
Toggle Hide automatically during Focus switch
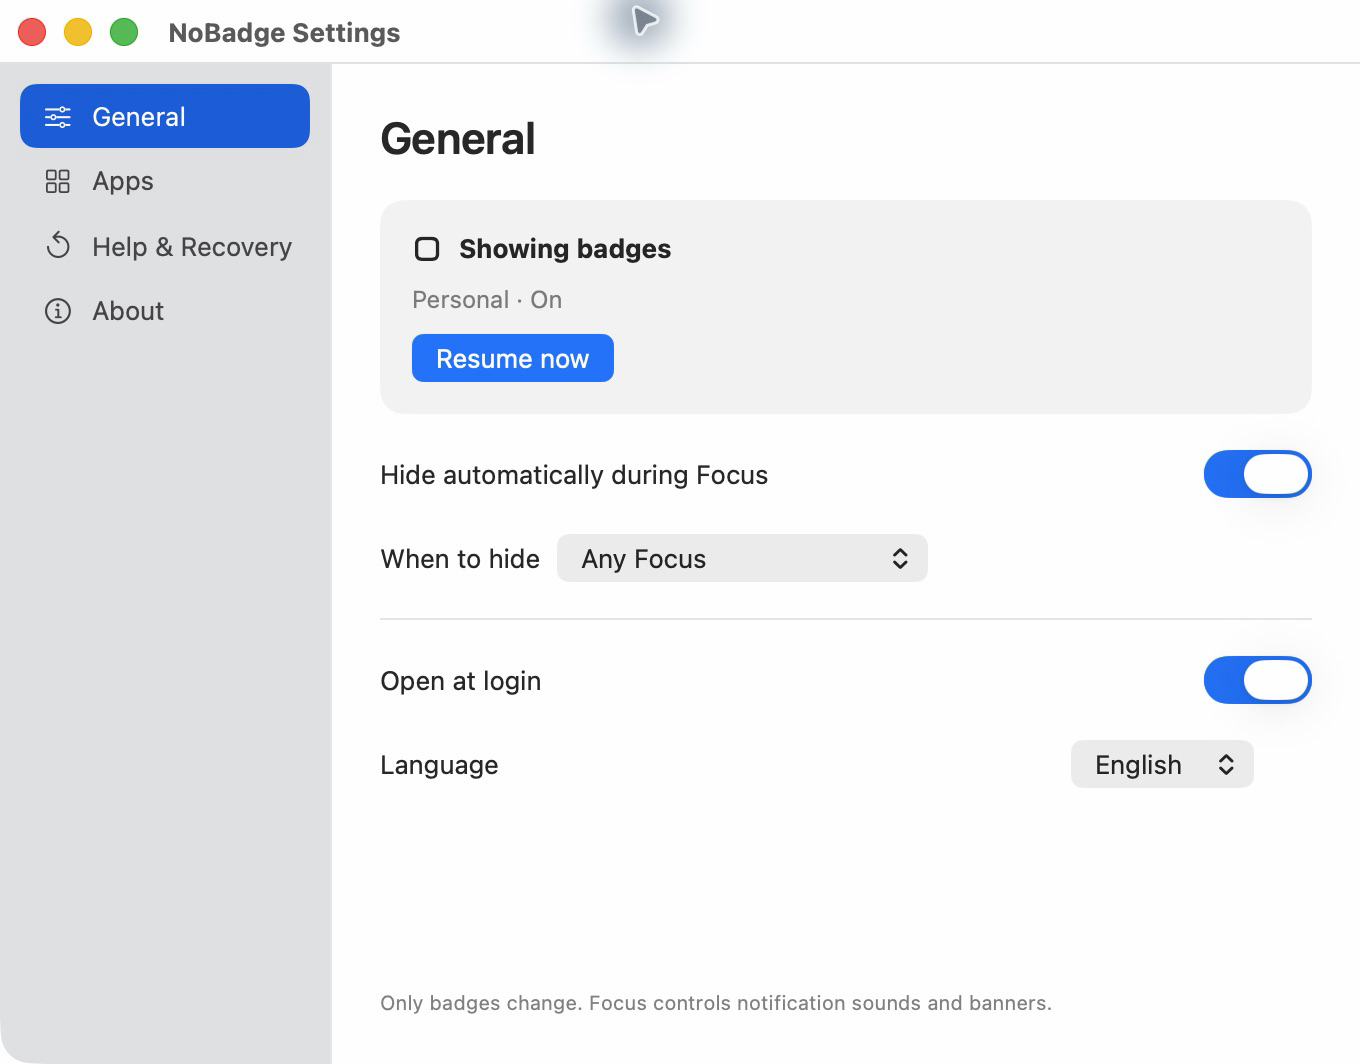coord(1257,474)
